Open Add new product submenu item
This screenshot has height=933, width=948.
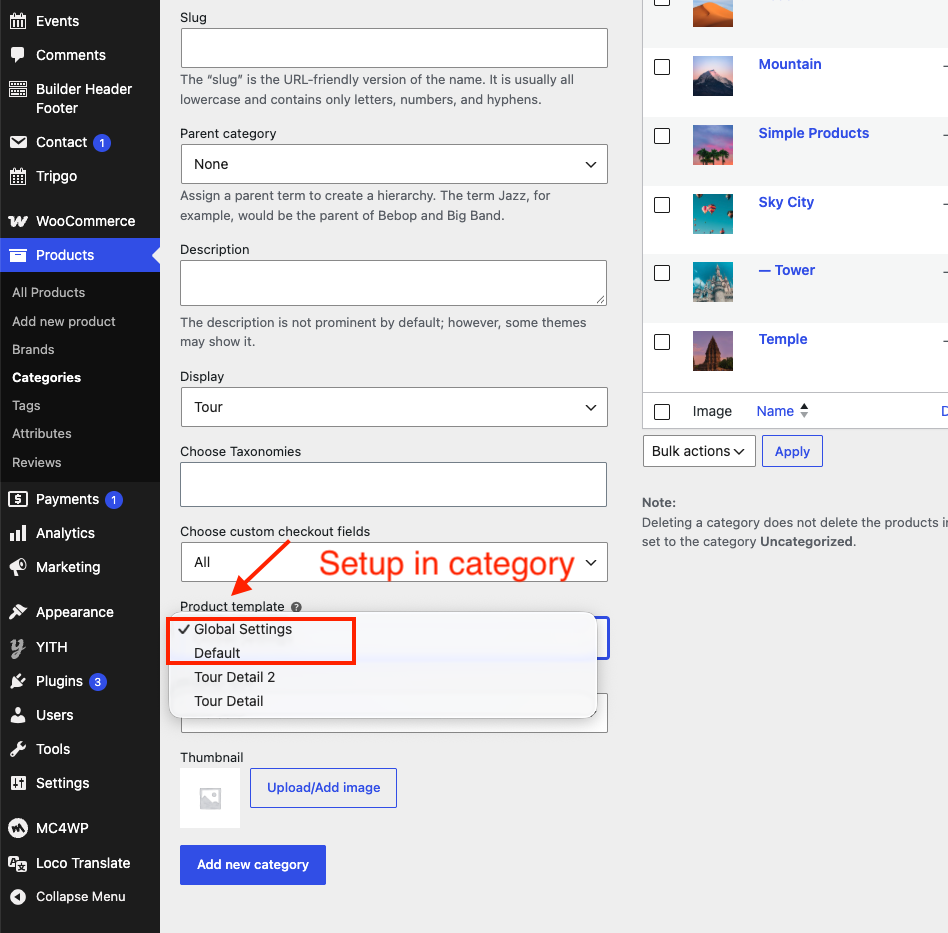pos(63,322)
